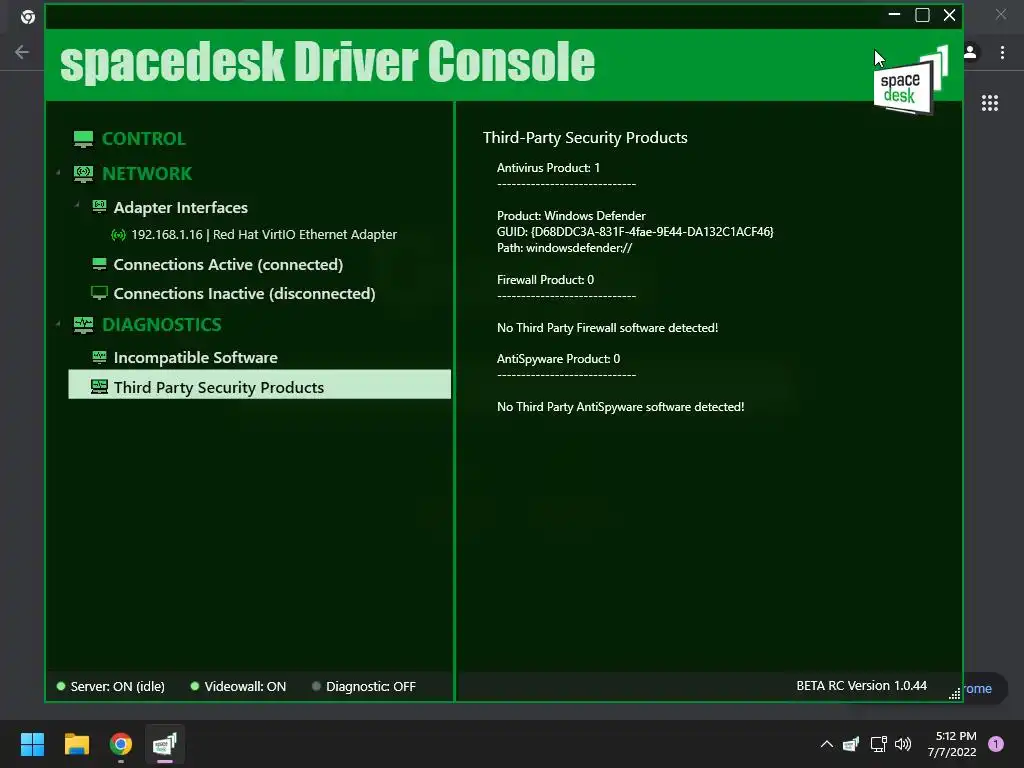Viewport: 1024px width, 768px height.
Task: Click the green Videowall status dot
Action: point(195,686)
